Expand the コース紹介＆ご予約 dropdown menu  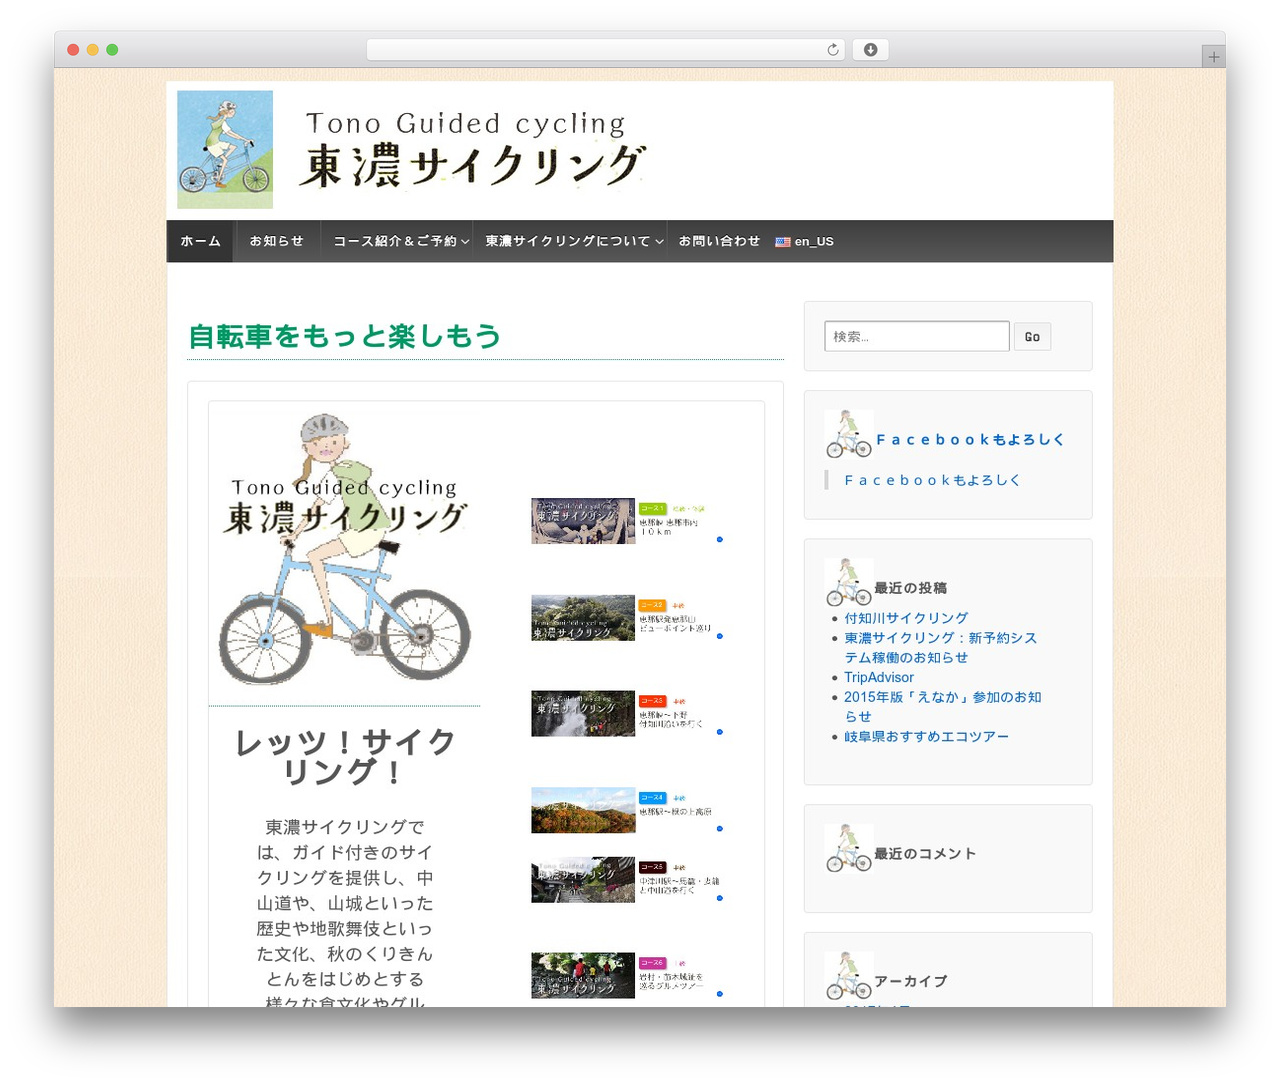(x=401, y=241)
